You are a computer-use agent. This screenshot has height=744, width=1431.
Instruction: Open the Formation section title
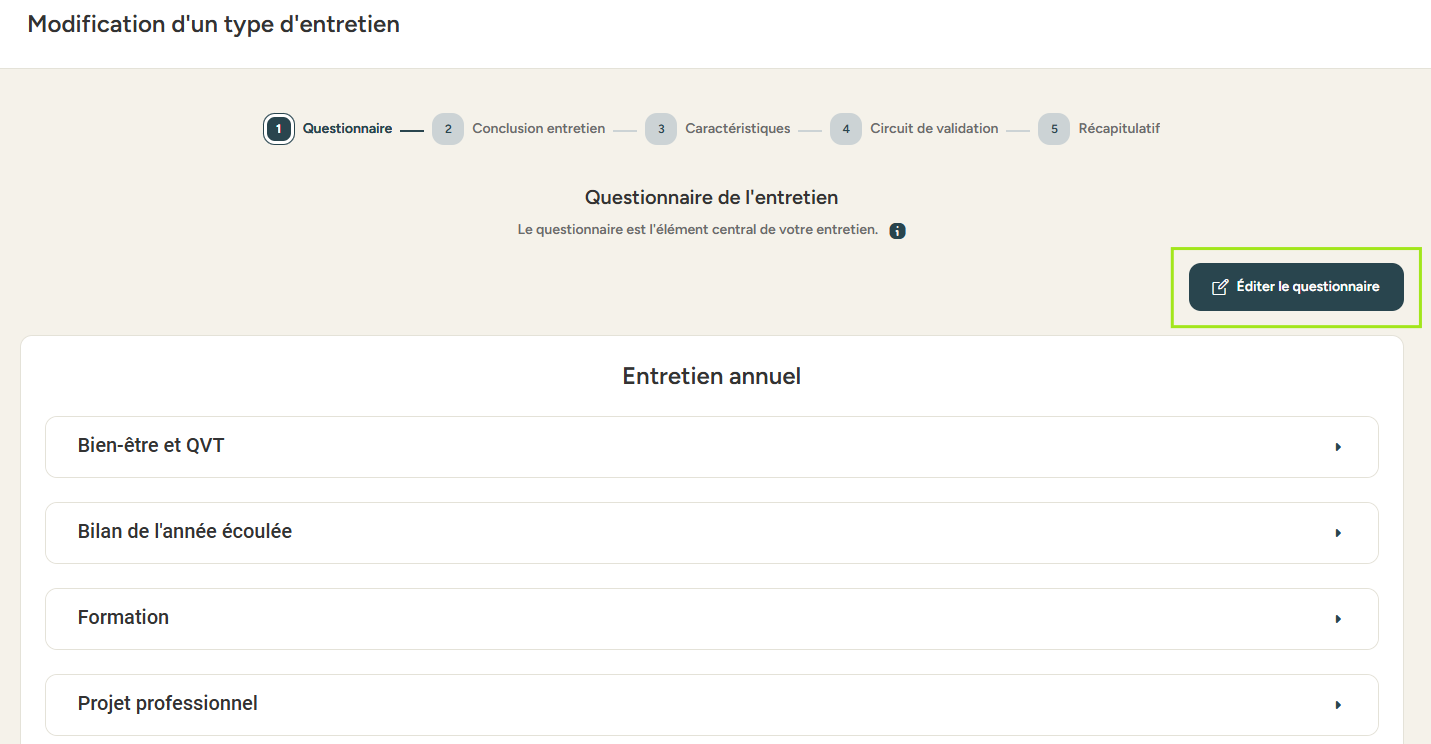pyautogui.click(x=123, y=618)
